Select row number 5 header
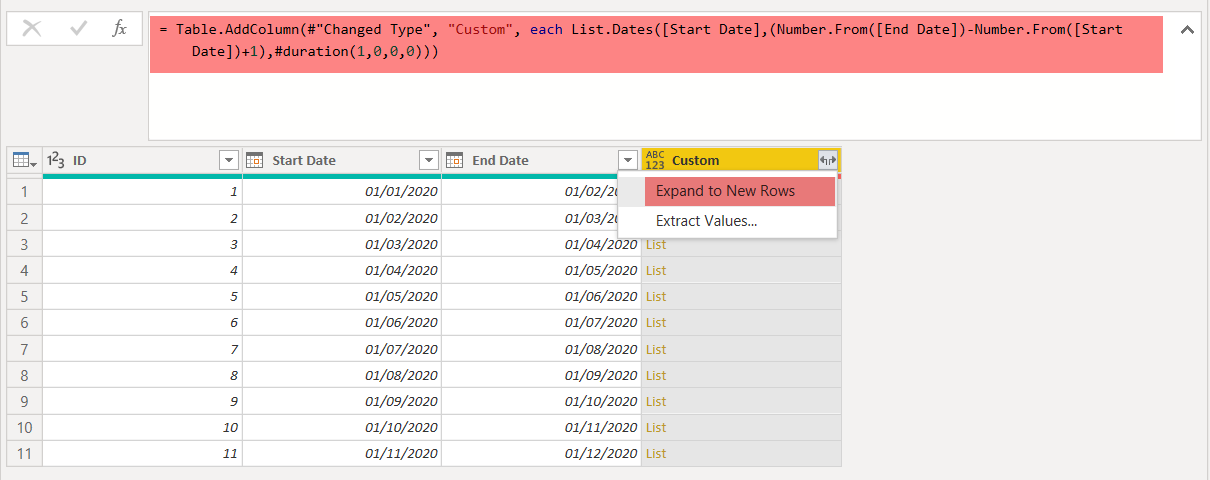Image resolution: width=1210 pixels, height=480 pixels. click(25, 296)
